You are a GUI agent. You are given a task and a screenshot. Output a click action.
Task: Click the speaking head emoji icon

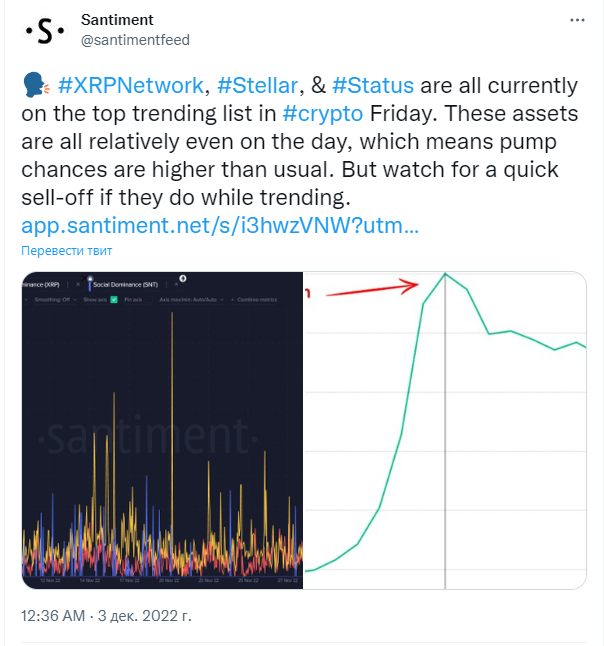[x=36, y=85]
